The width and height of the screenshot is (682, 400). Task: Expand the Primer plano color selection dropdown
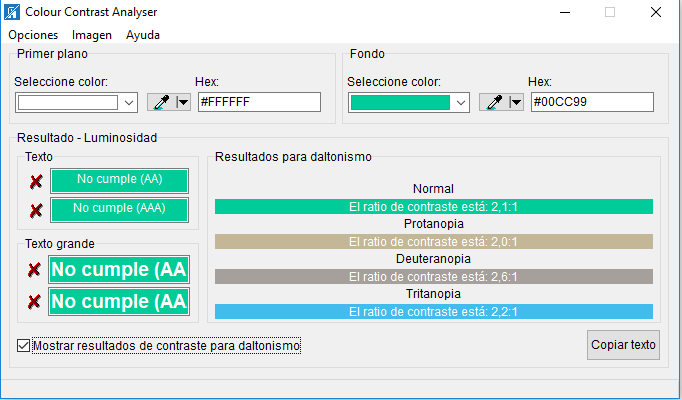point(128,102)
